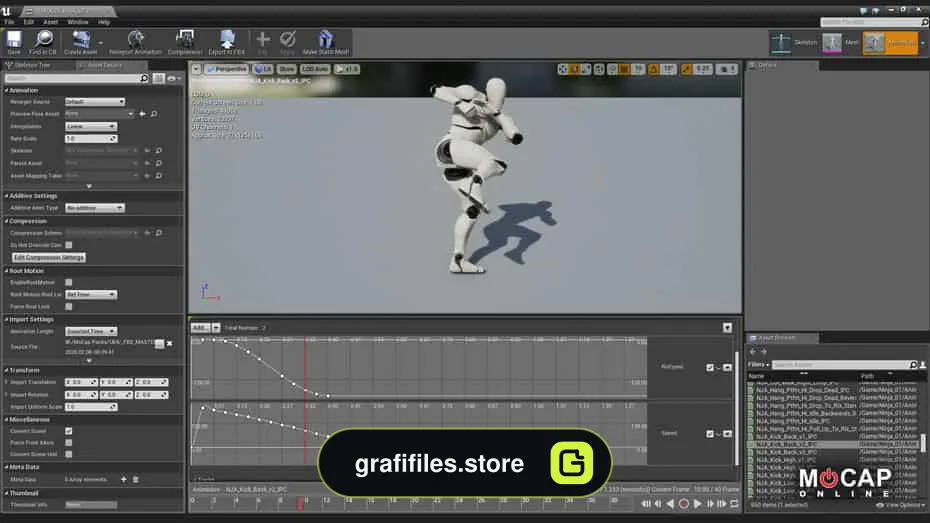Open the Window menu
The image size is (930, 523).
click(x=78, y=22)
